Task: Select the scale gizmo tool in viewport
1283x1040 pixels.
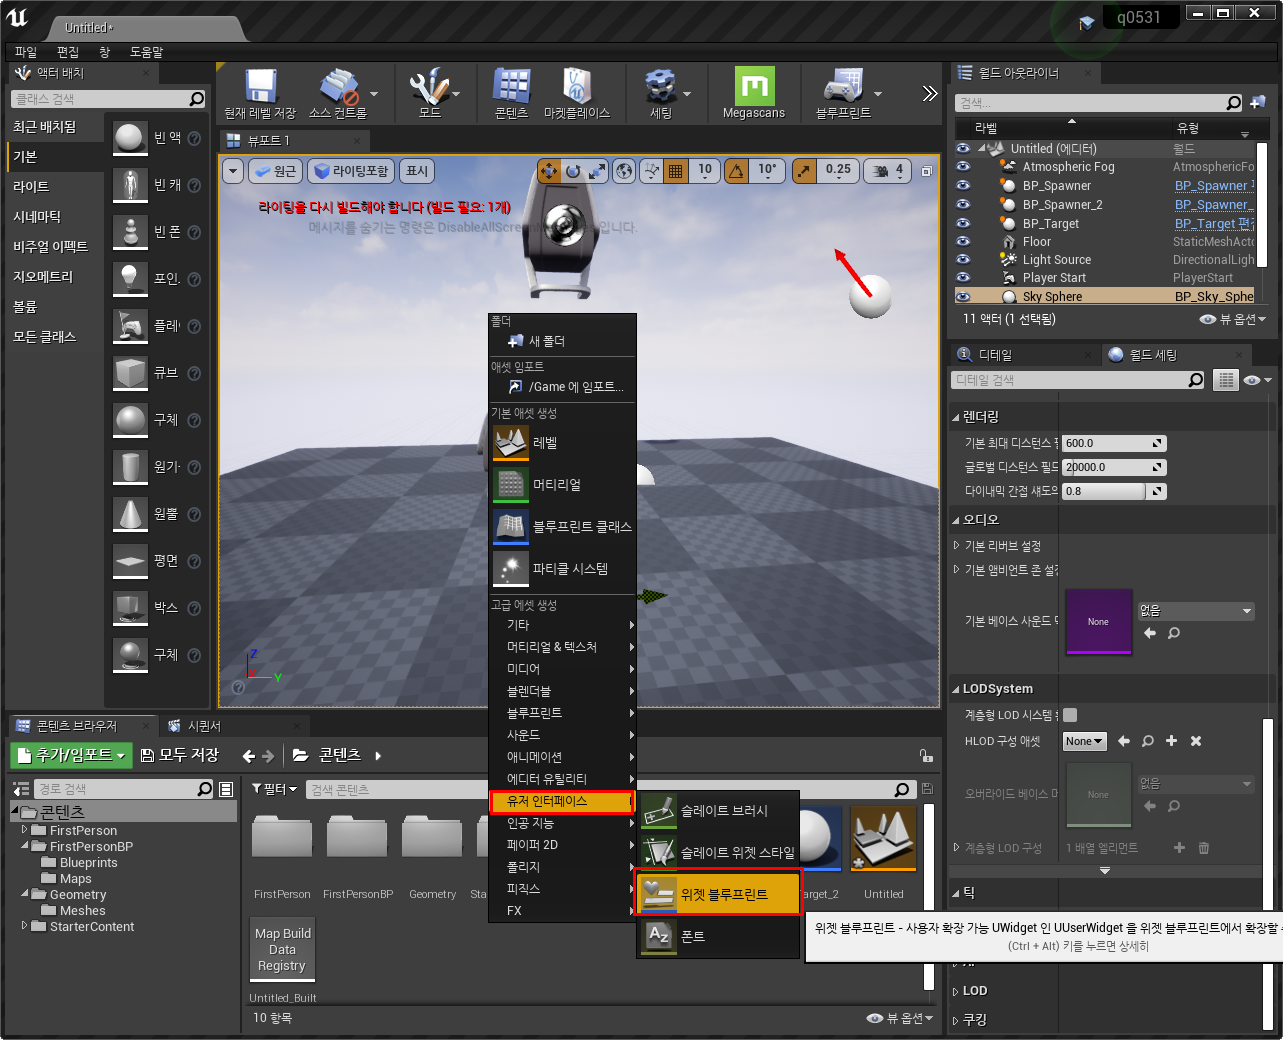Action: click(x=597, y=171)
